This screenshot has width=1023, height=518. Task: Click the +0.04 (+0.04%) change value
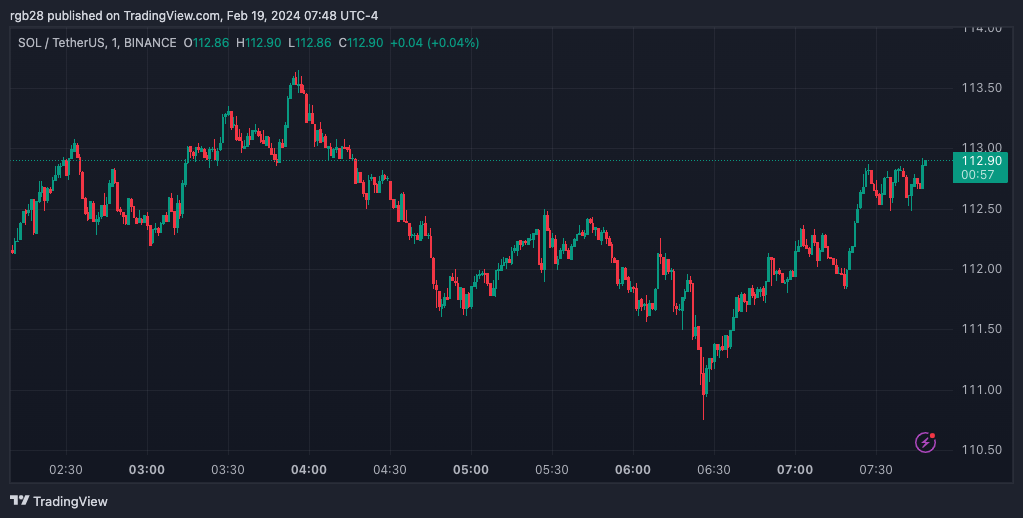click(x=434, y=43)
